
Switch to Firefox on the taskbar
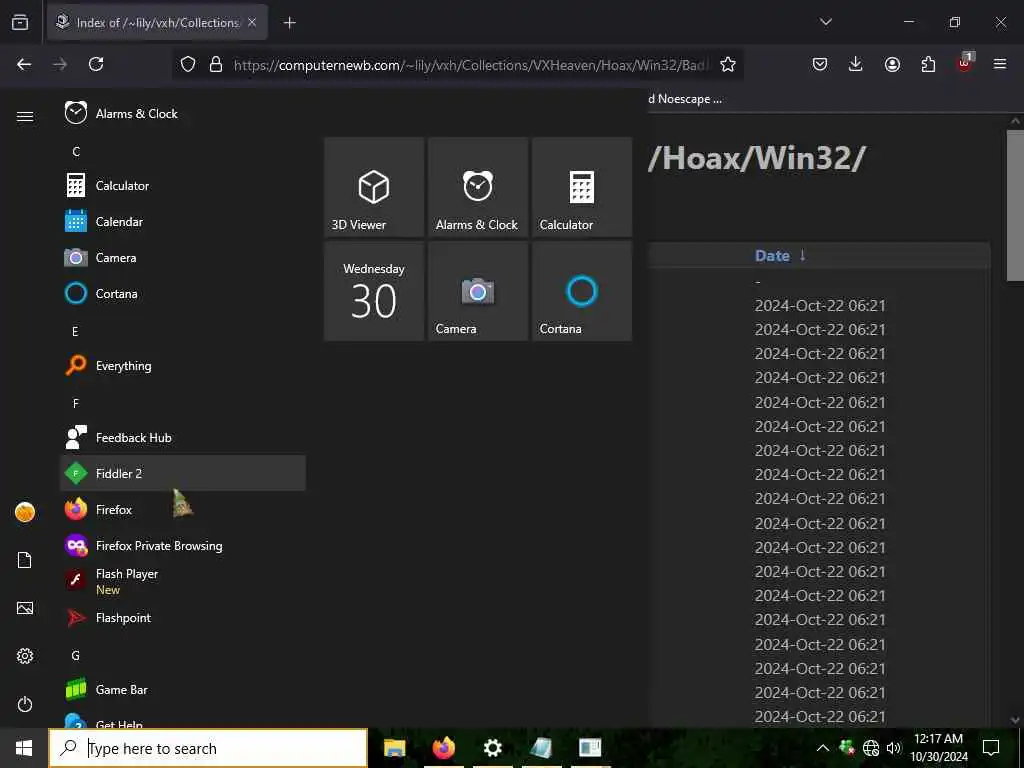tap(443, 748)
